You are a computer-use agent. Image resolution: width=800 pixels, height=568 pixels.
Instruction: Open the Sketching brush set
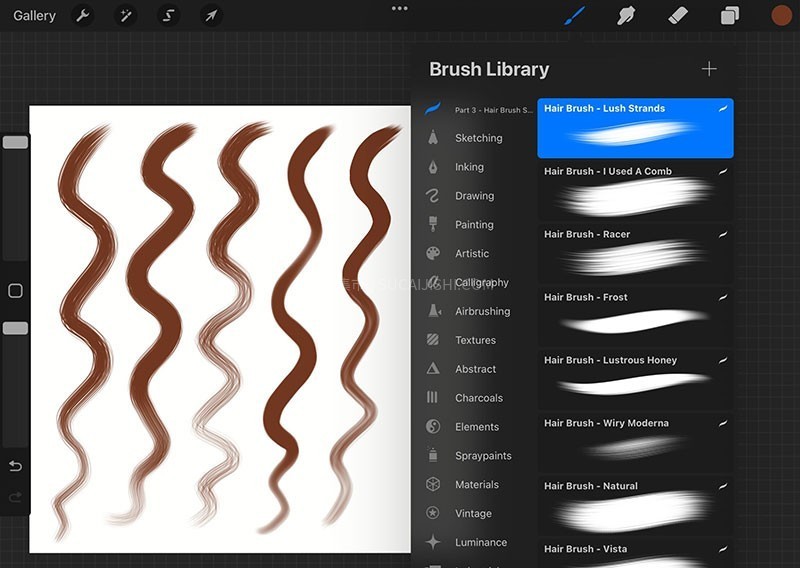(x=480, y=138)
